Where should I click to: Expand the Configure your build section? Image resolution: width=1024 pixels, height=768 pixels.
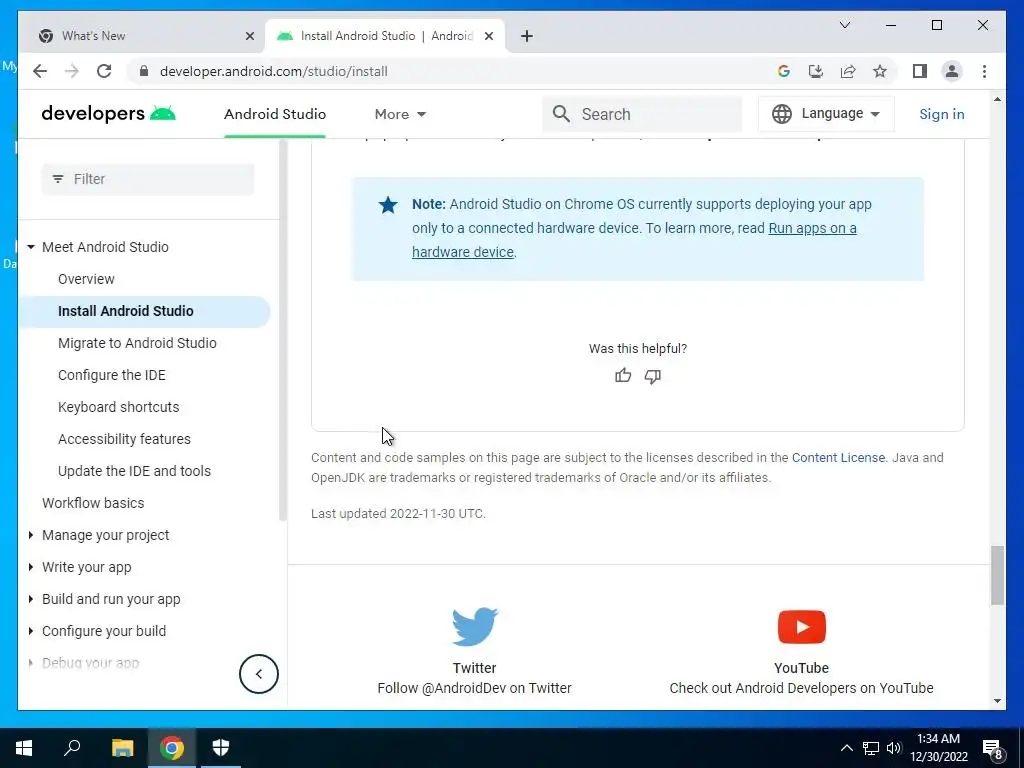click(31, 631)
